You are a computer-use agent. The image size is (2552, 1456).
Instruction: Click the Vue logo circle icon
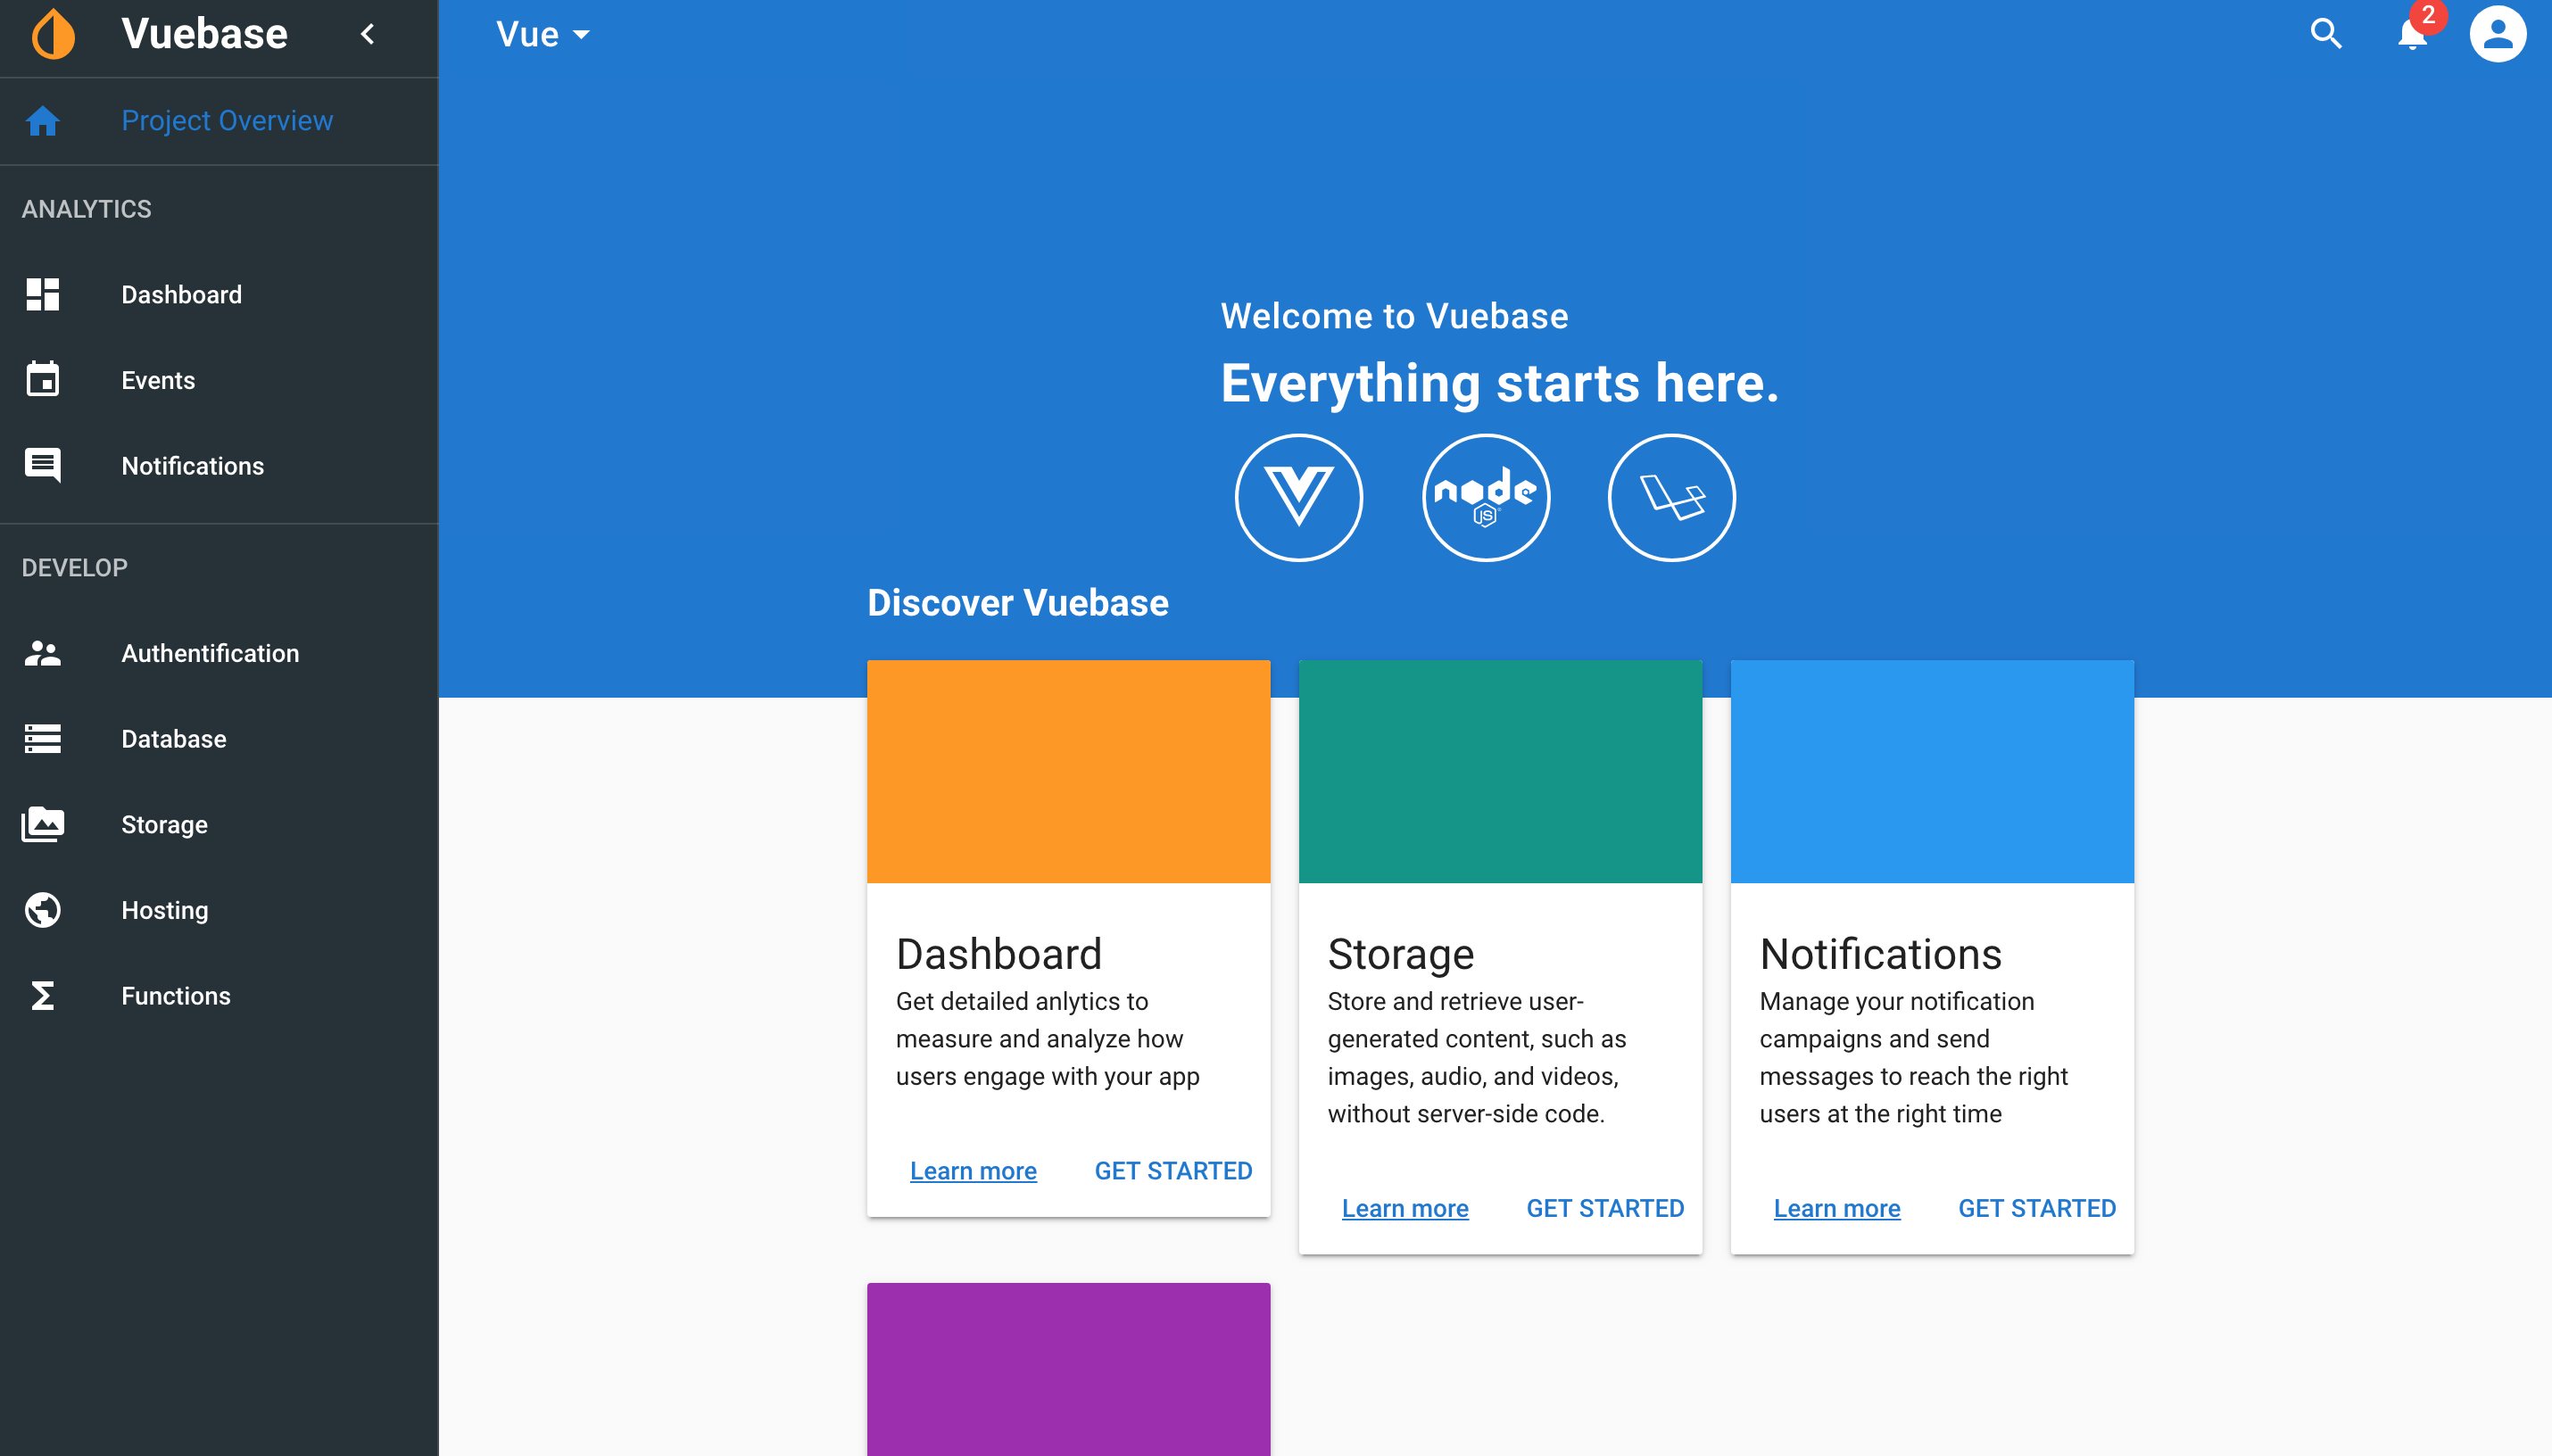point(1298,497)
